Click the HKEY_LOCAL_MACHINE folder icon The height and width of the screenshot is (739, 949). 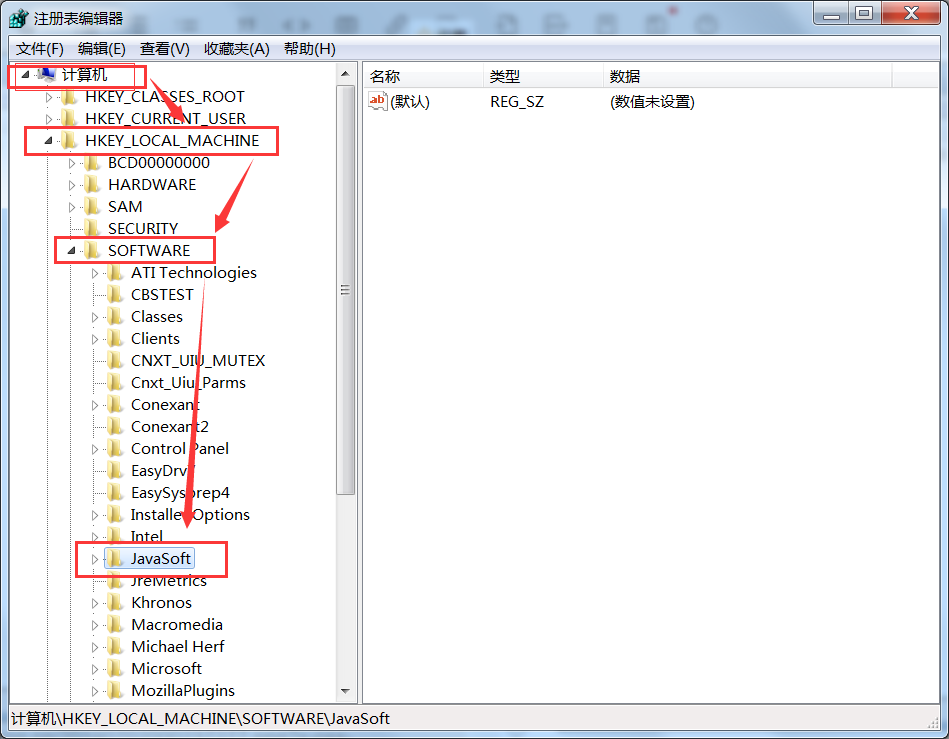(x=70, y=140)
